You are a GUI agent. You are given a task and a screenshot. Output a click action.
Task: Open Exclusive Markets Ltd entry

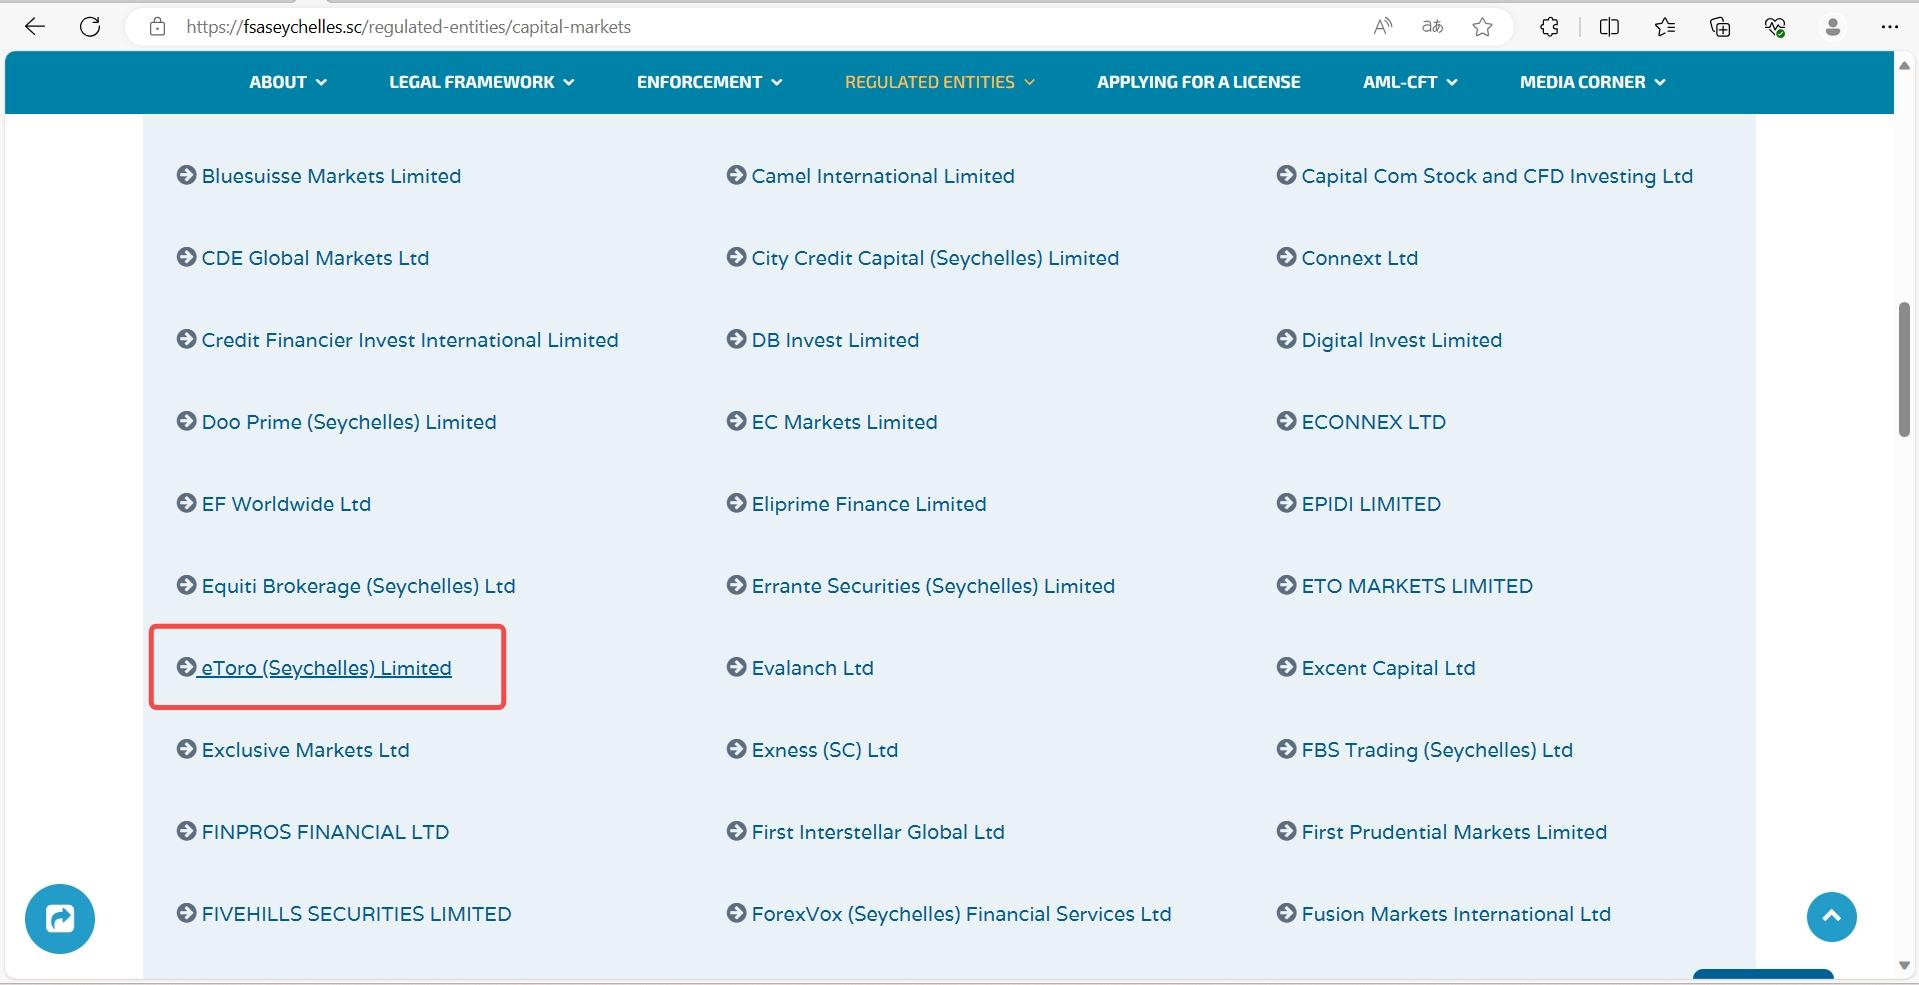pyautogui.click(x=305, y=750)
